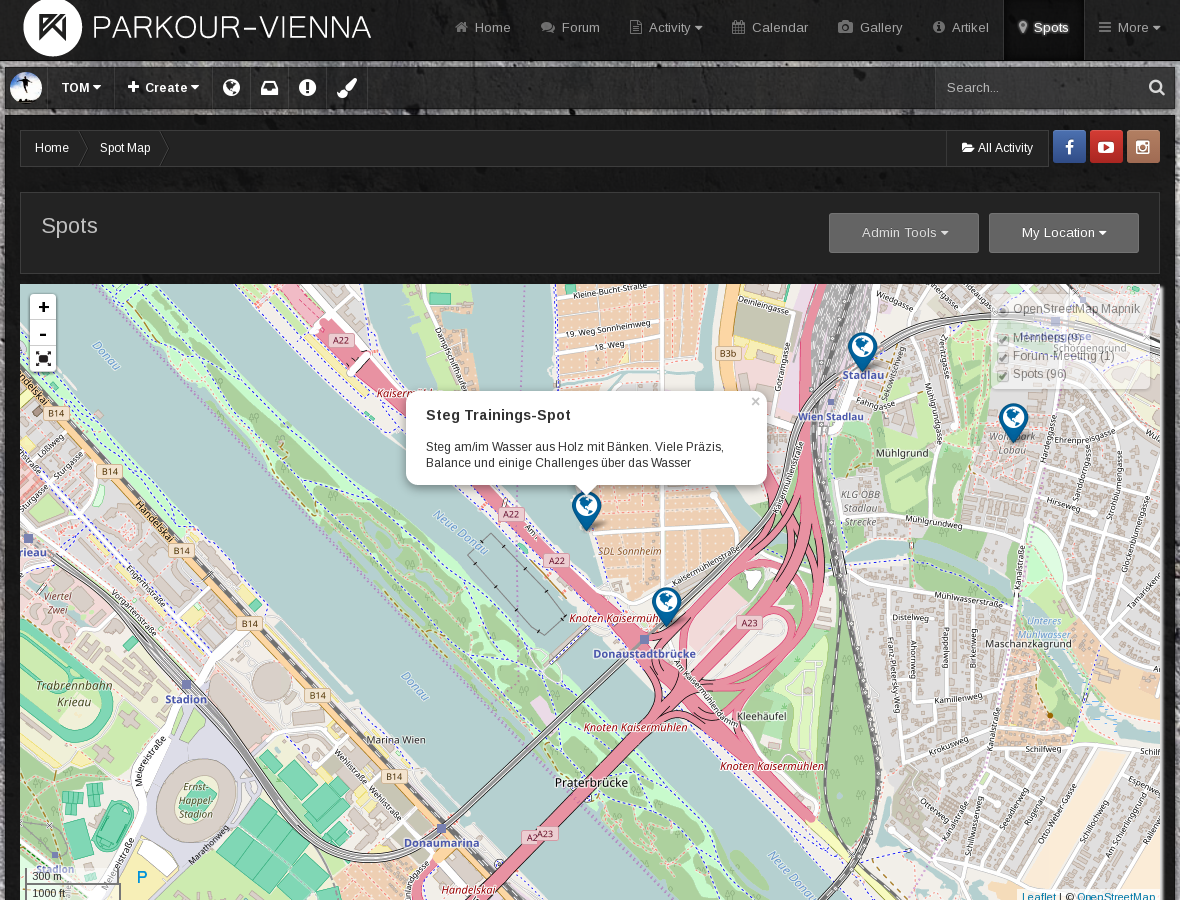Screen dimensions: 1180x900
Task: Toggle the Forum-Meeting layer checkbox
Action: (x=1002, y=357)
